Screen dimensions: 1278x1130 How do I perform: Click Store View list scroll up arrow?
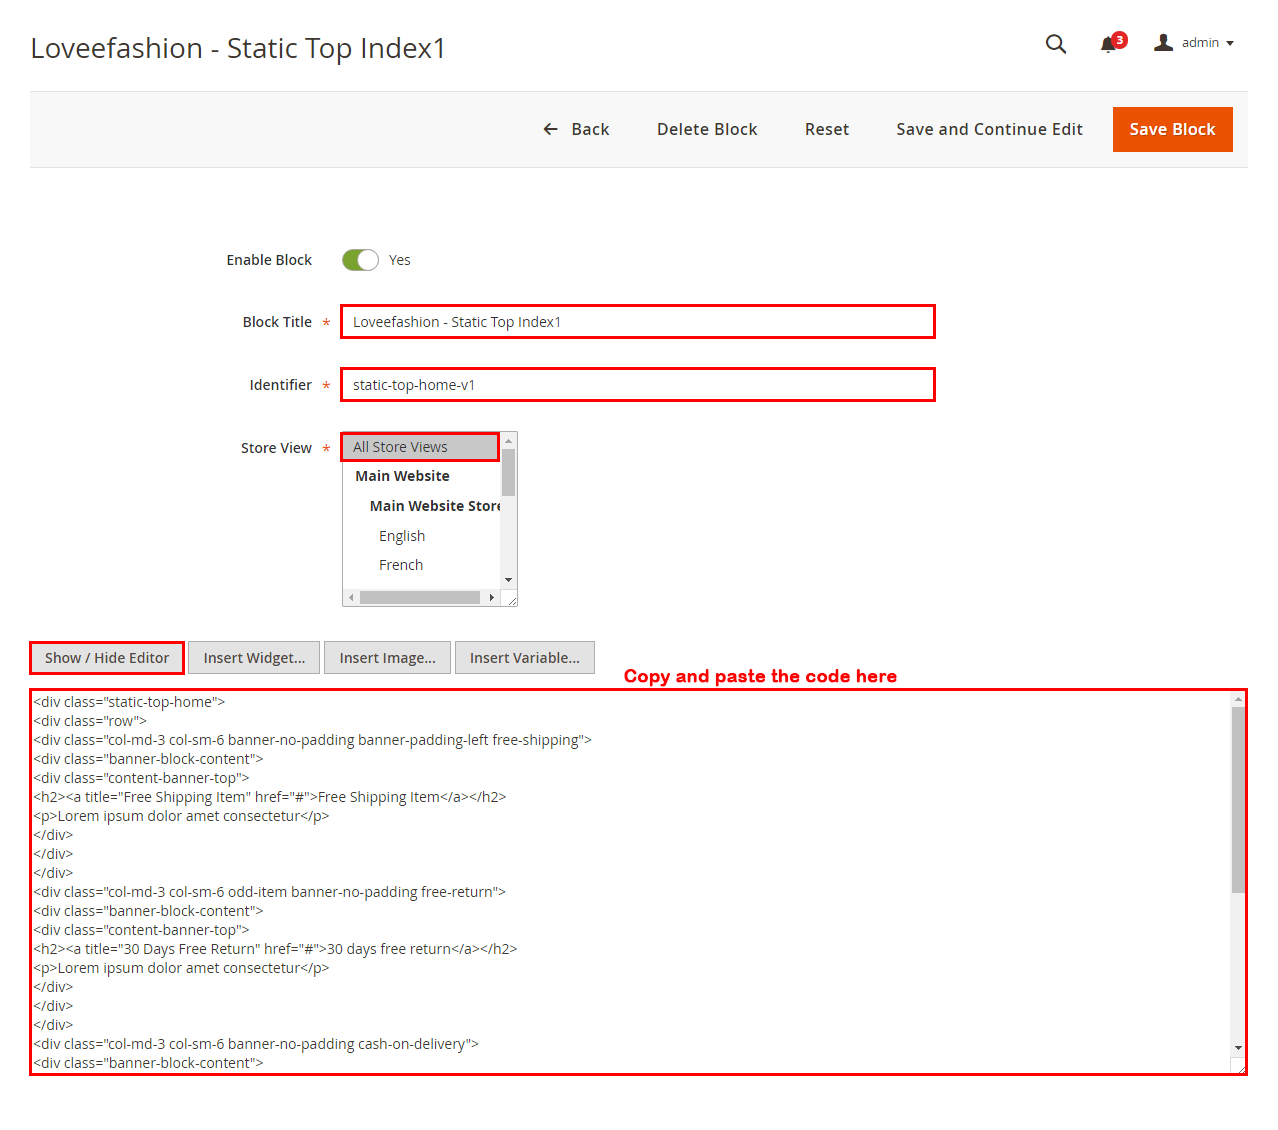(x=509, y=441)
